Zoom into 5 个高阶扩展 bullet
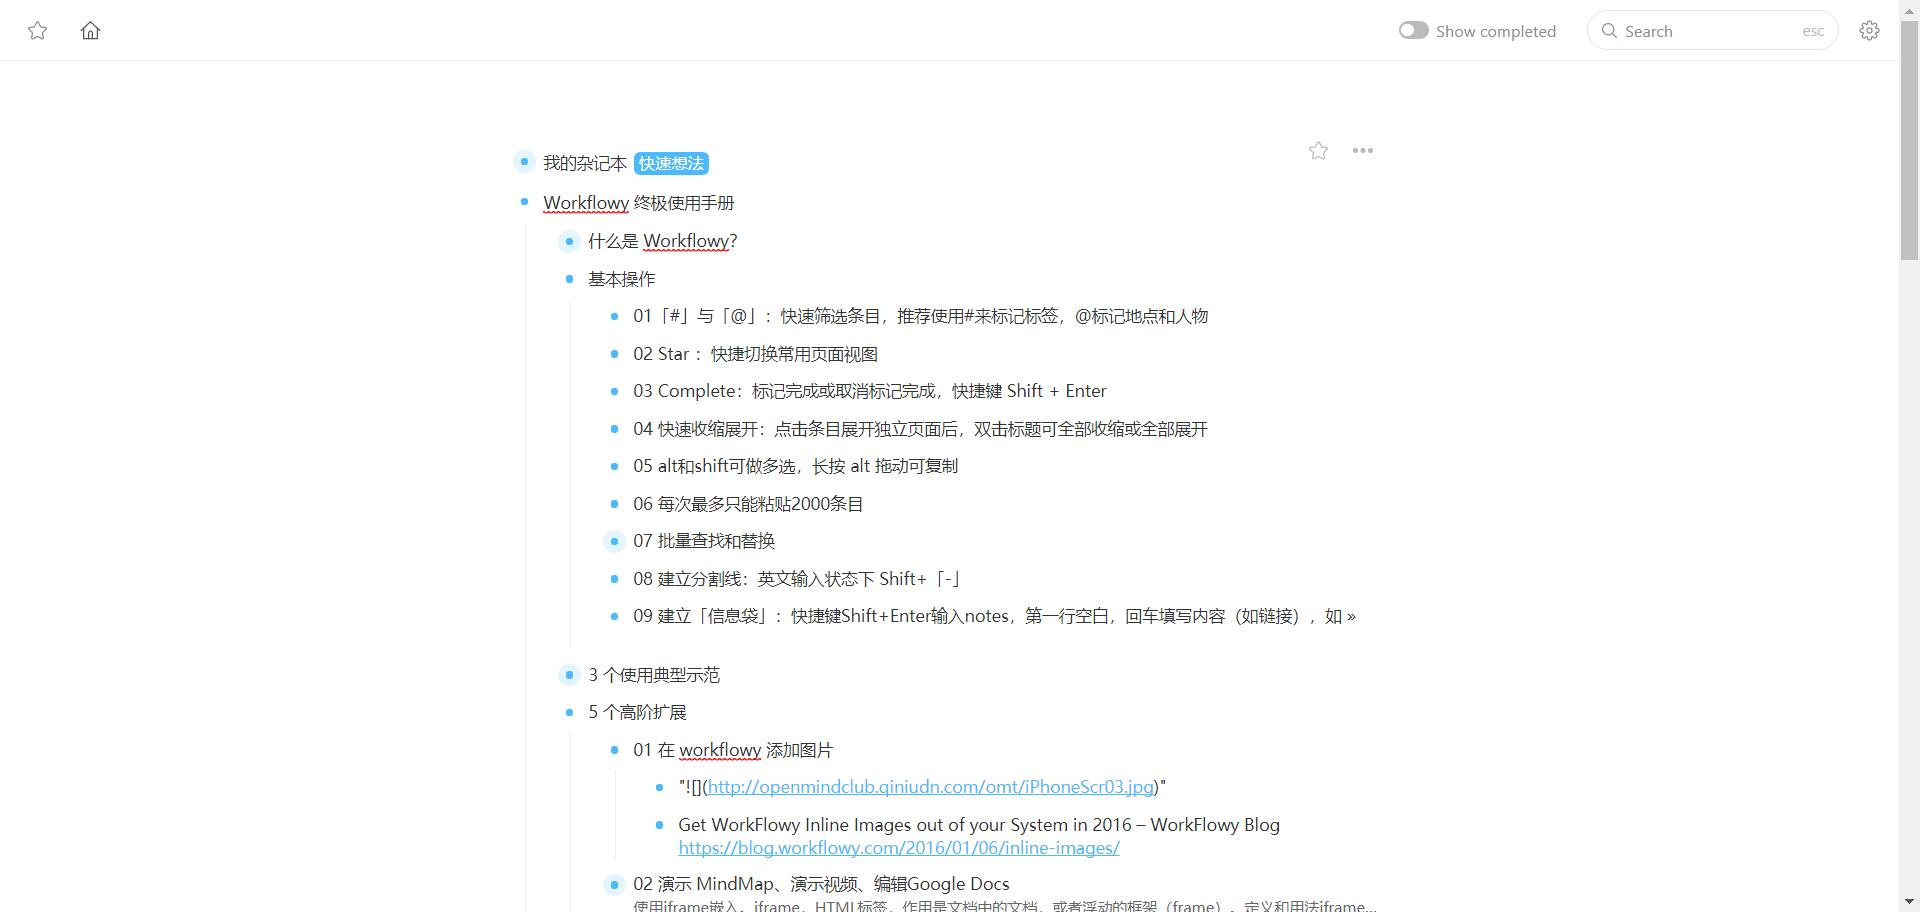The width and height of the screenshot is (1920, 912). [x=569, y=712]
